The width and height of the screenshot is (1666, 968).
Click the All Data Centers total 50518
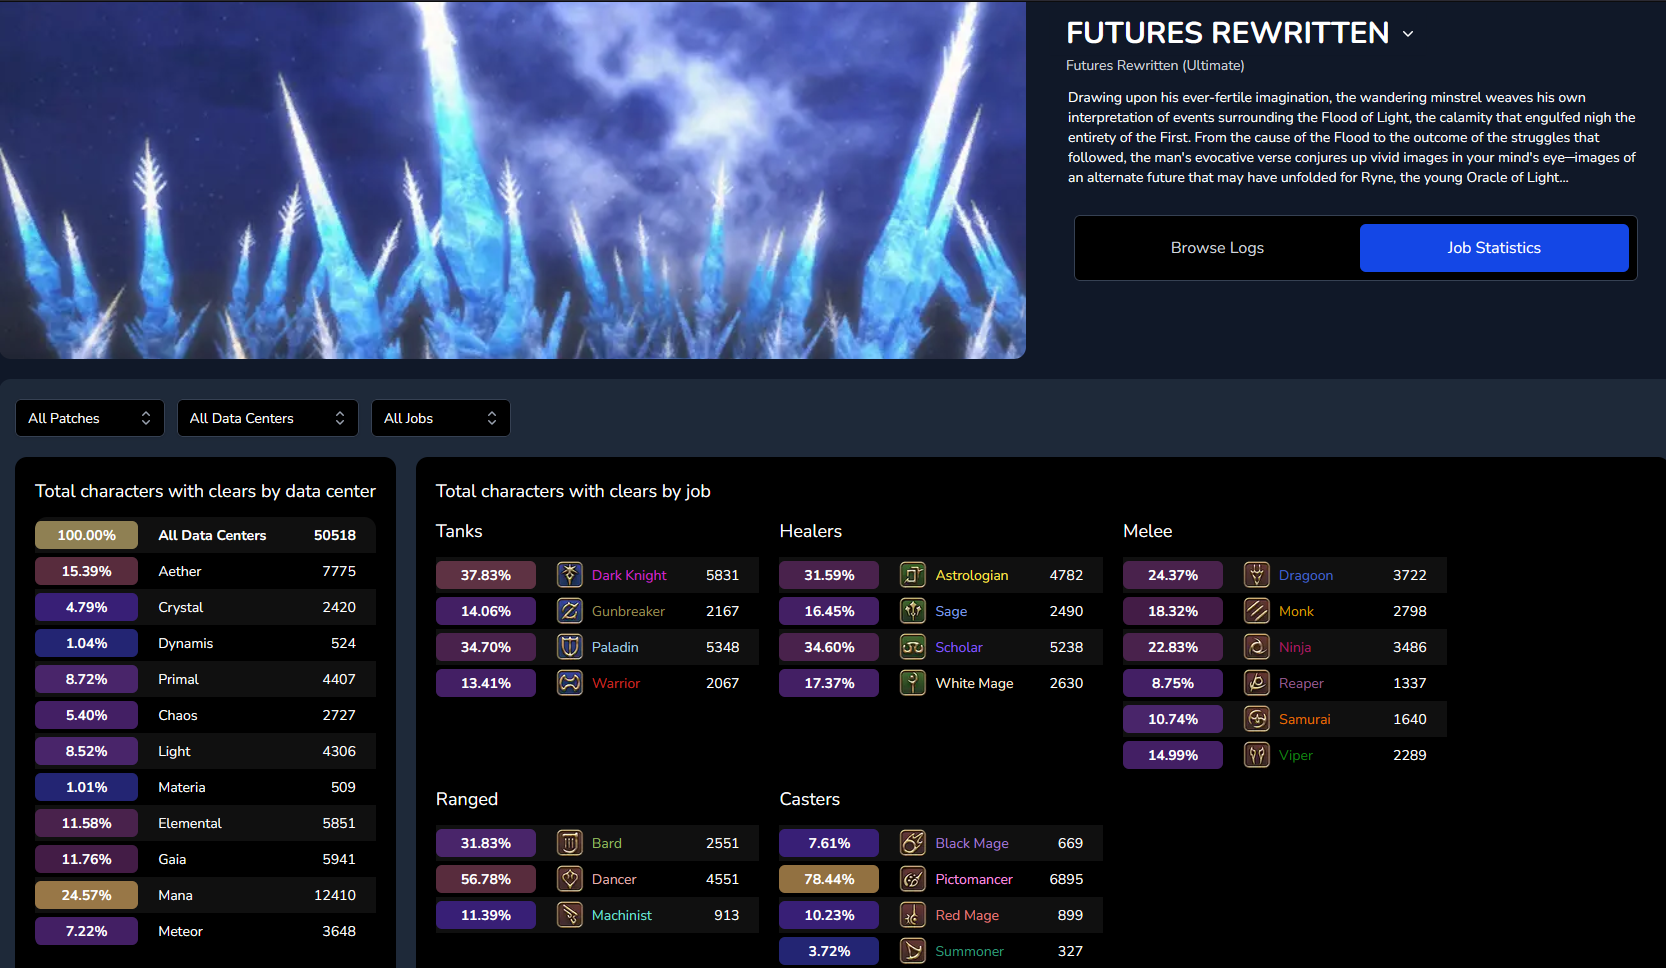pyautogui.click(x=335, y=535)
